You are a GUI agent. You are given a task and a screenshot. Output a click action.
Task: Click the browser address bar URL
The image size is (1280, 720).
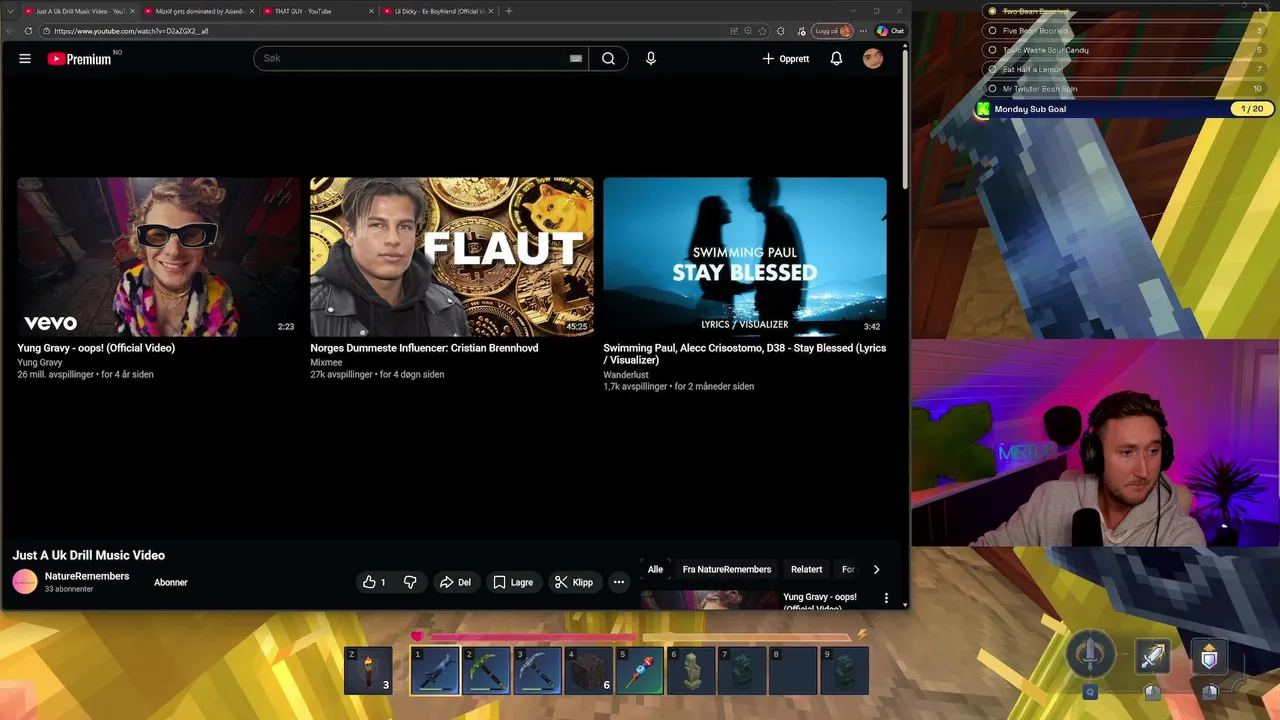click(x=131, y=31)
